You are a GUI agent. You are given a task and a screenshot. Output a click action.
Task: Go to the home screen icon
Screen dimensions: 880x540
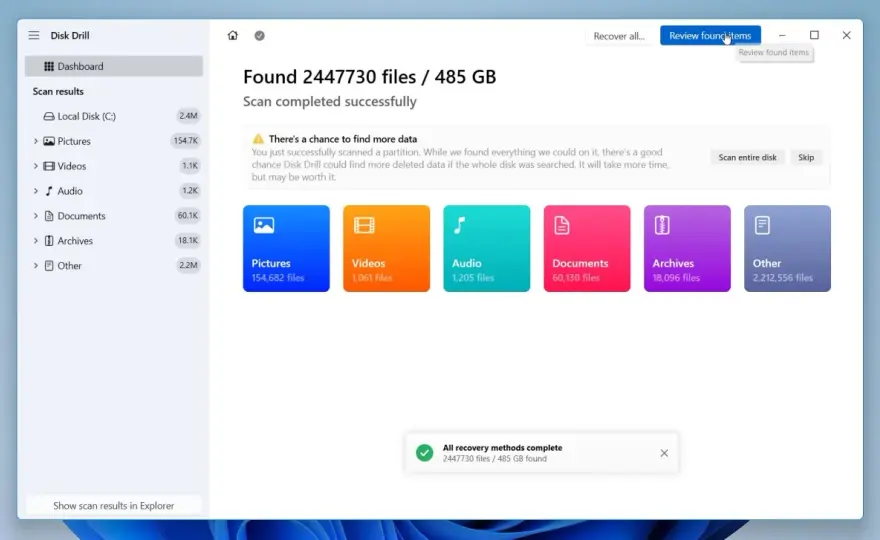pyautogui.click(x=232, y=35)
